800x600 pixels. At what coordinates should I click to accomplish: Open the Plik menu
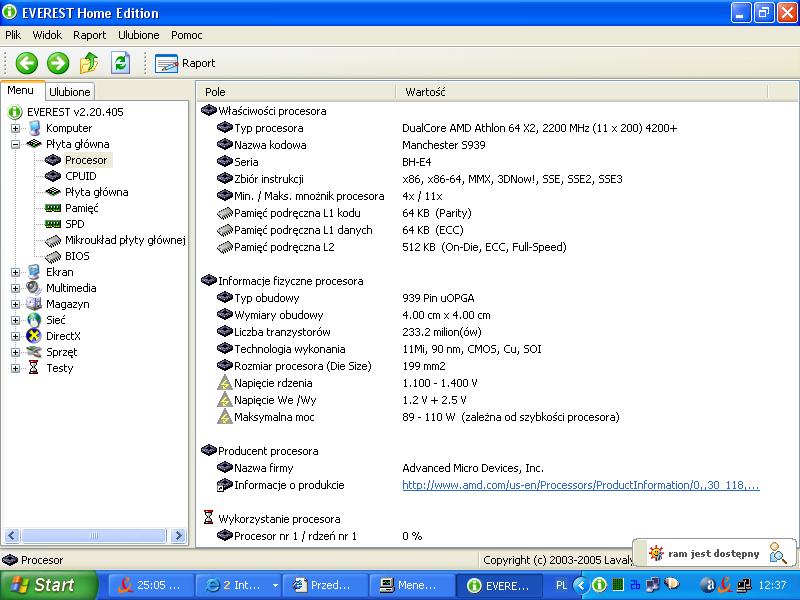click(x=13, y=35)
